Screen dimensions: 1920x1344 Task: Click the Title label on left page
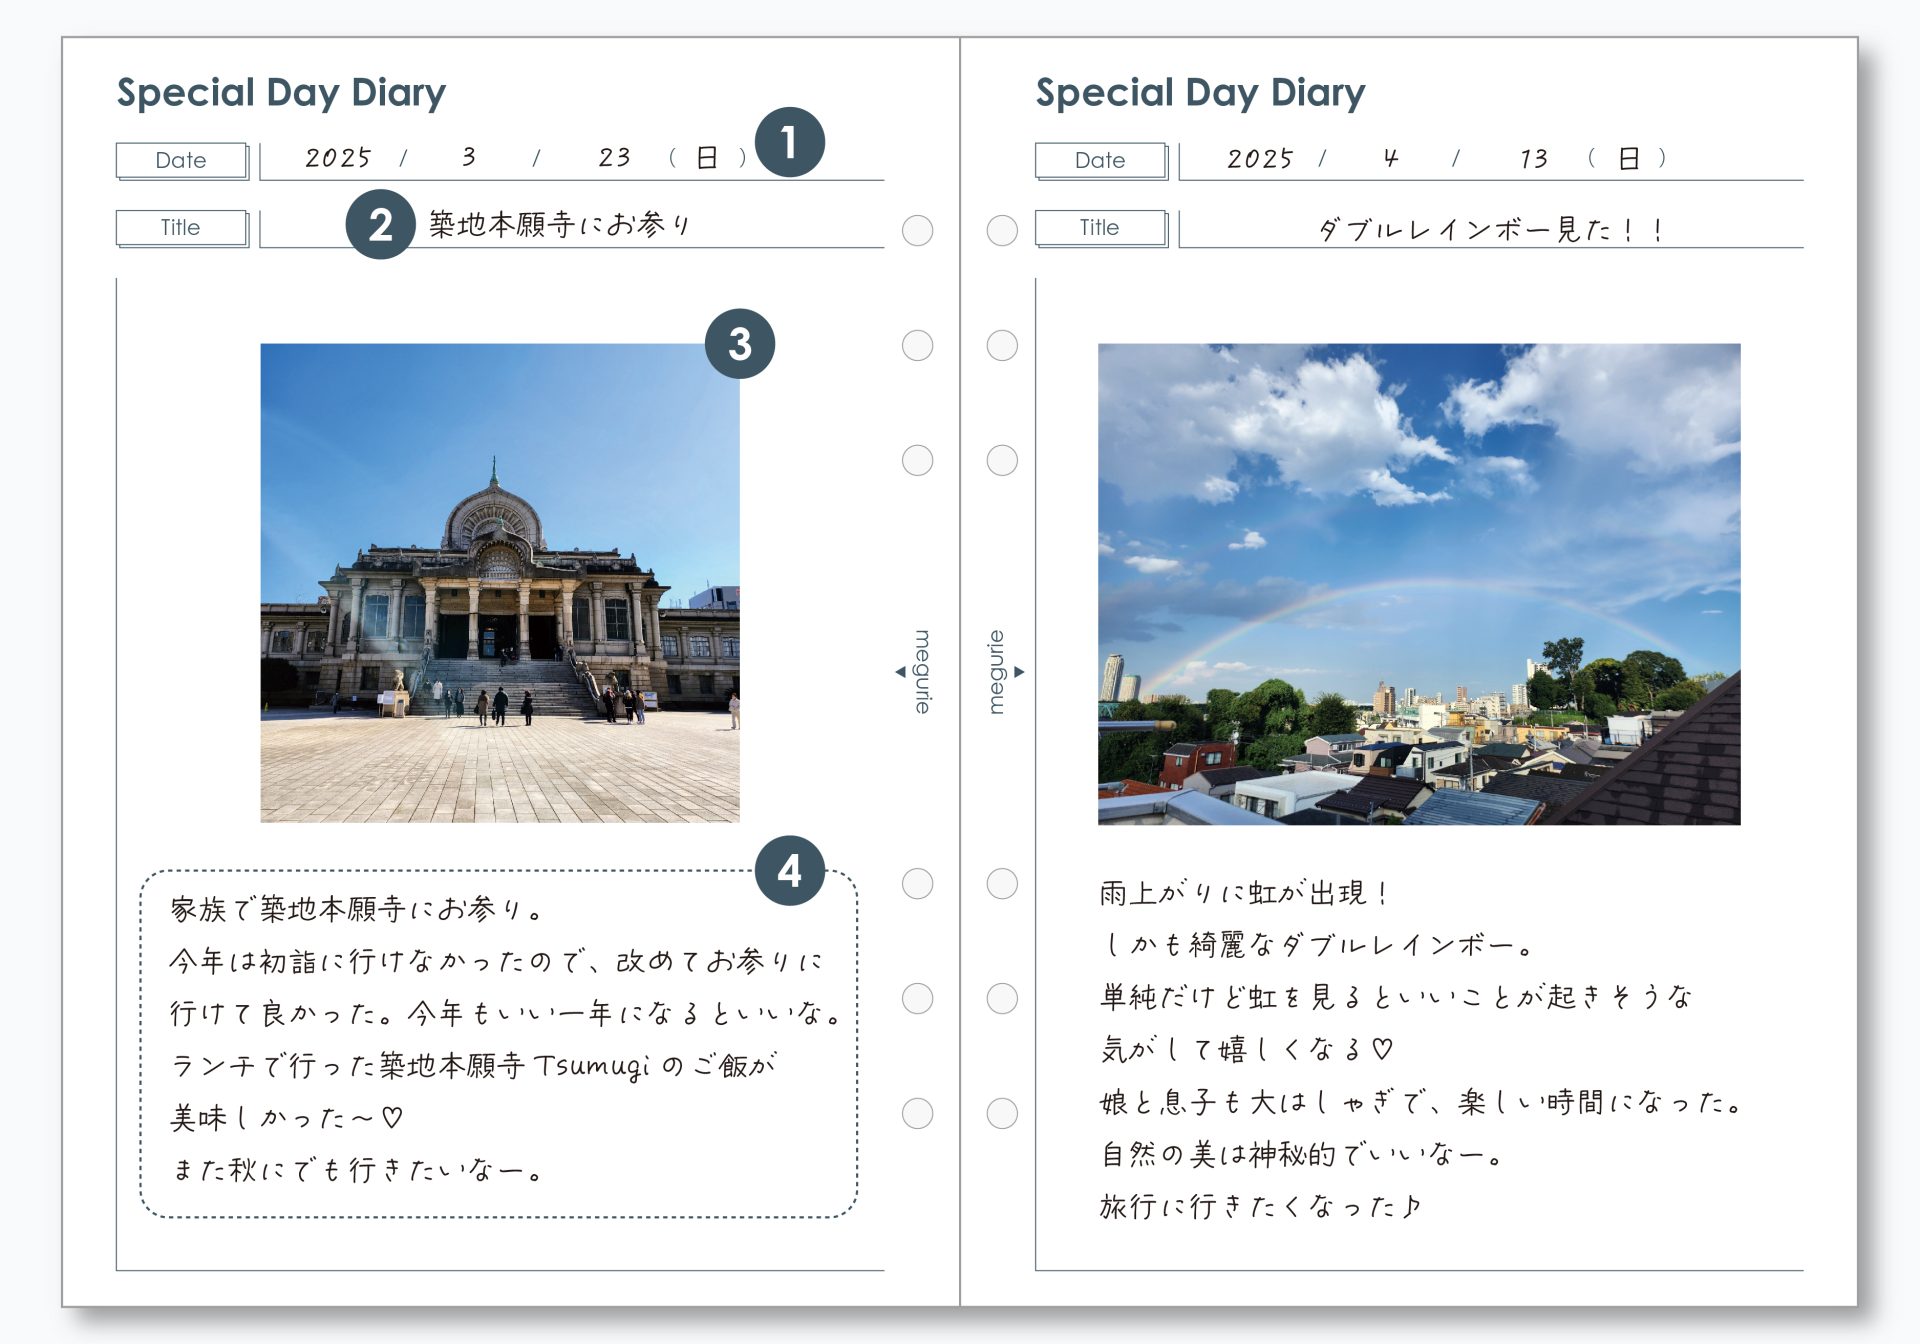[181, 227]
